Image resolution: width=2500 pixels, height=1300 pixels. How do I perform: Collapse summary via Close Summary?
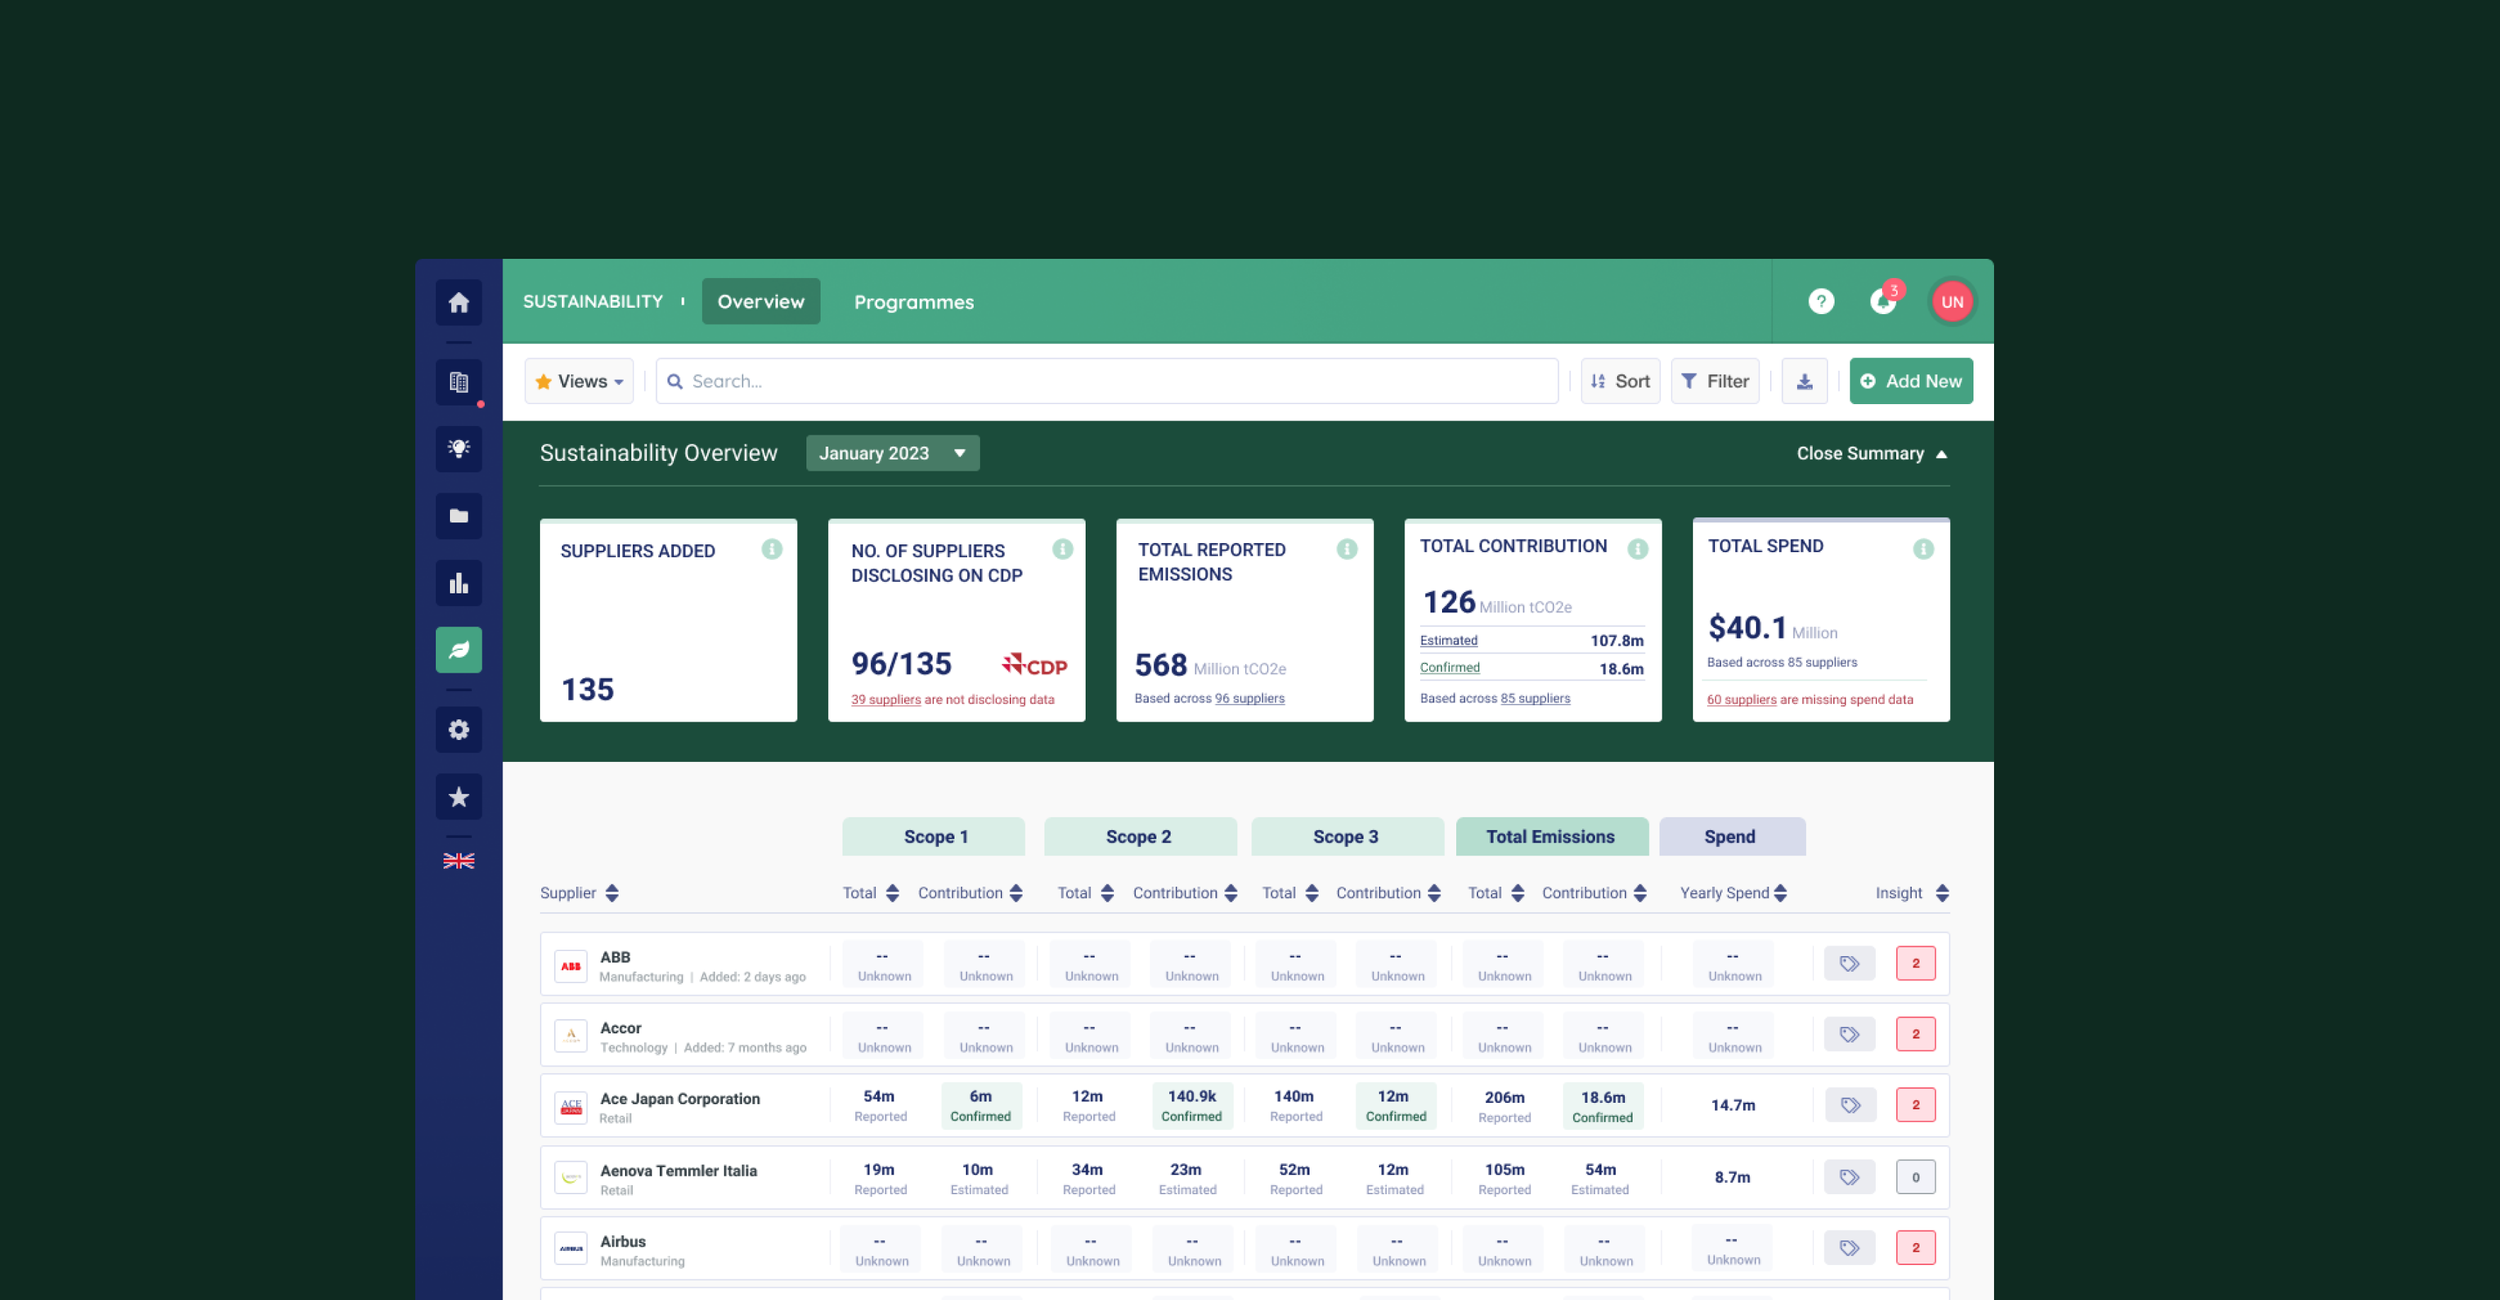point(1871,454)
